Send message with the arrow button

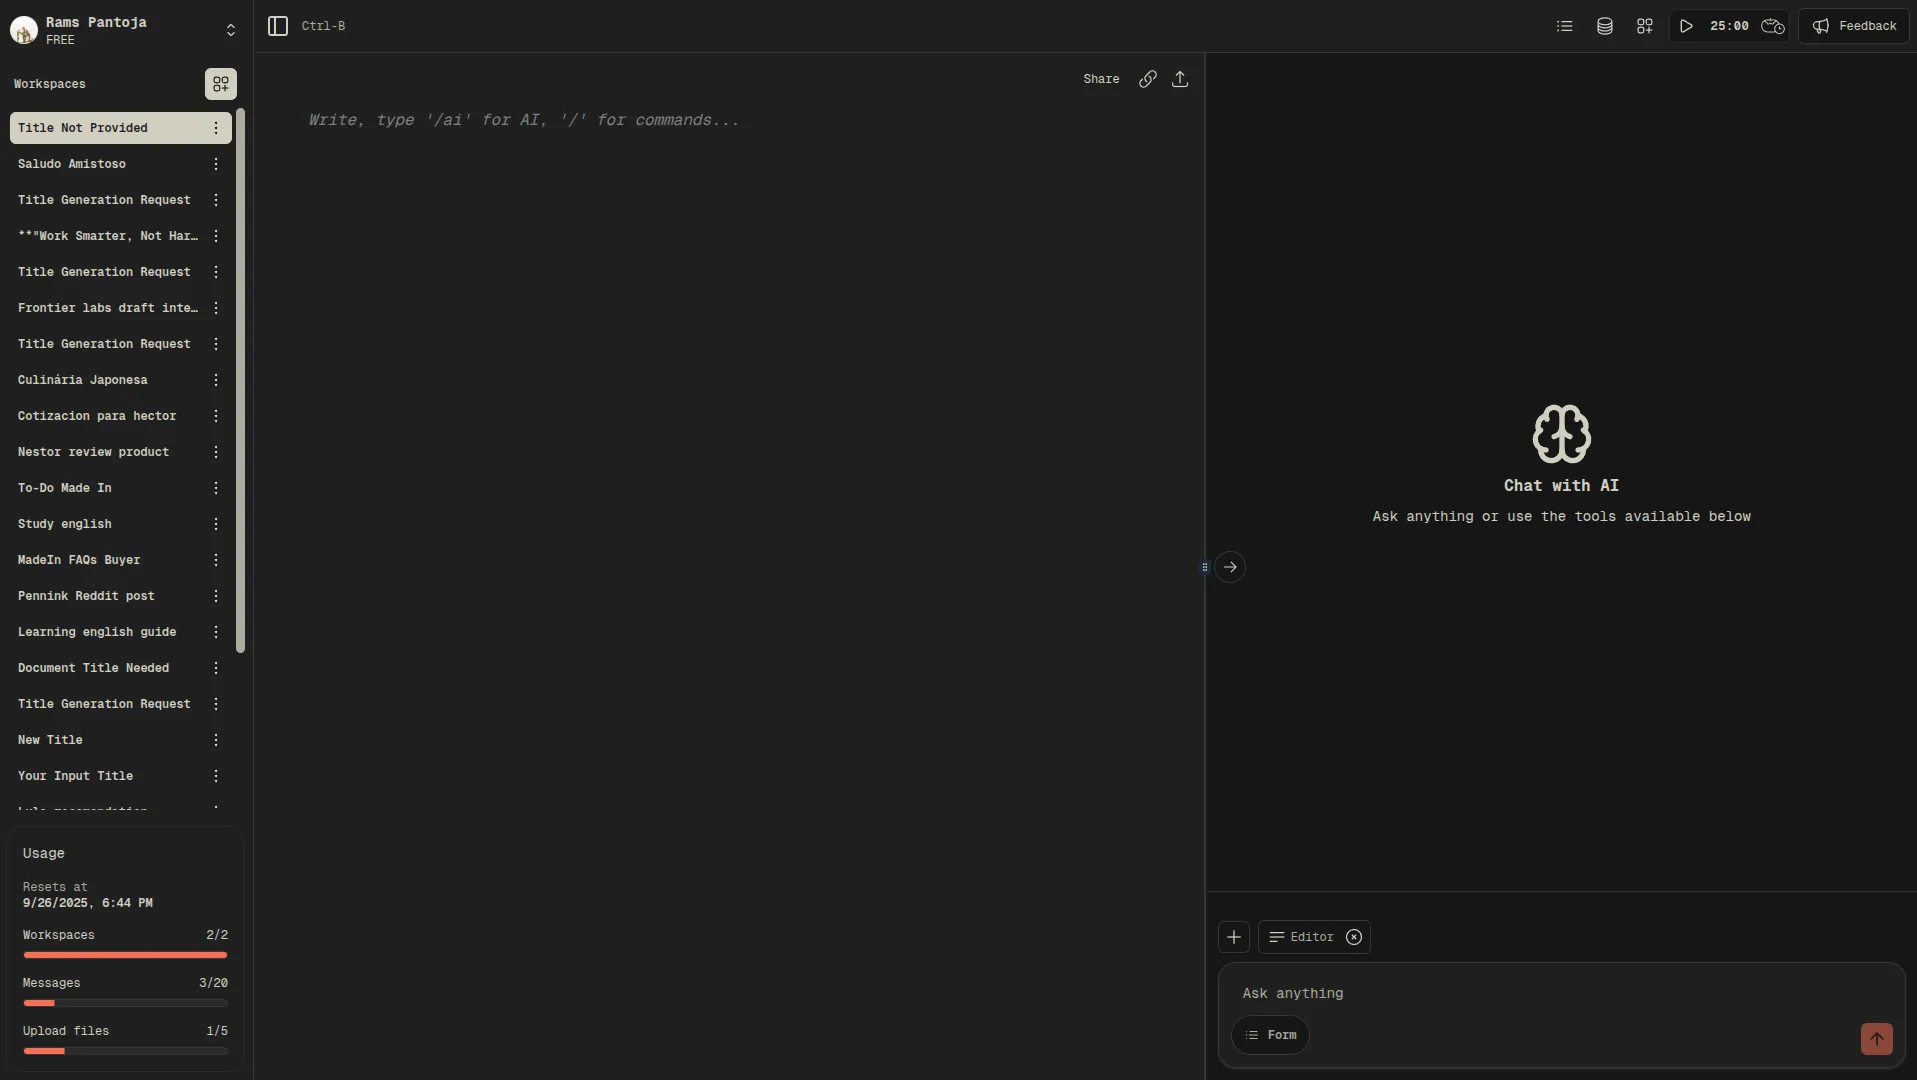(1876, 1038)
